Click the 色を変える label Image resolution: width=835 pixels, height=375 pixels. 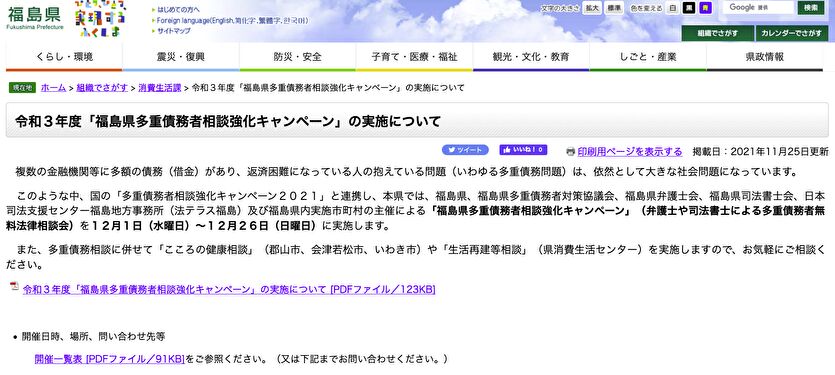646,9
